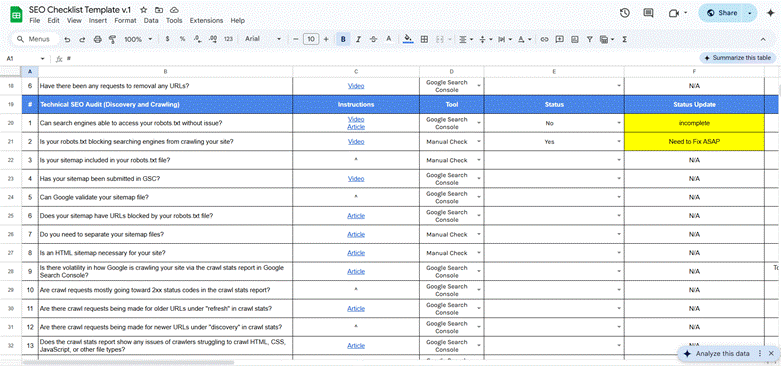Open the Extensions menu

(x=206, y=21)
